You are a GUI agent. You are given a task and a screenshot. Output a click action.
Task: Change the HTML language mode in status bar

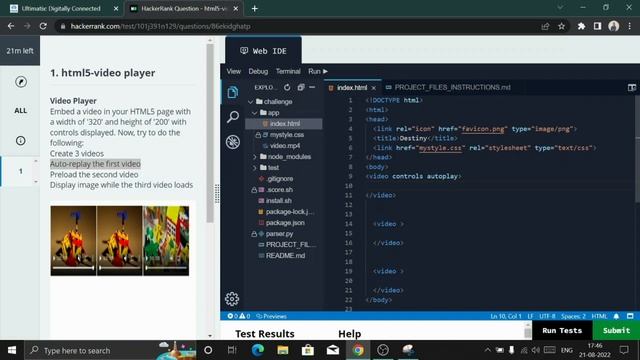pos(599,316)
